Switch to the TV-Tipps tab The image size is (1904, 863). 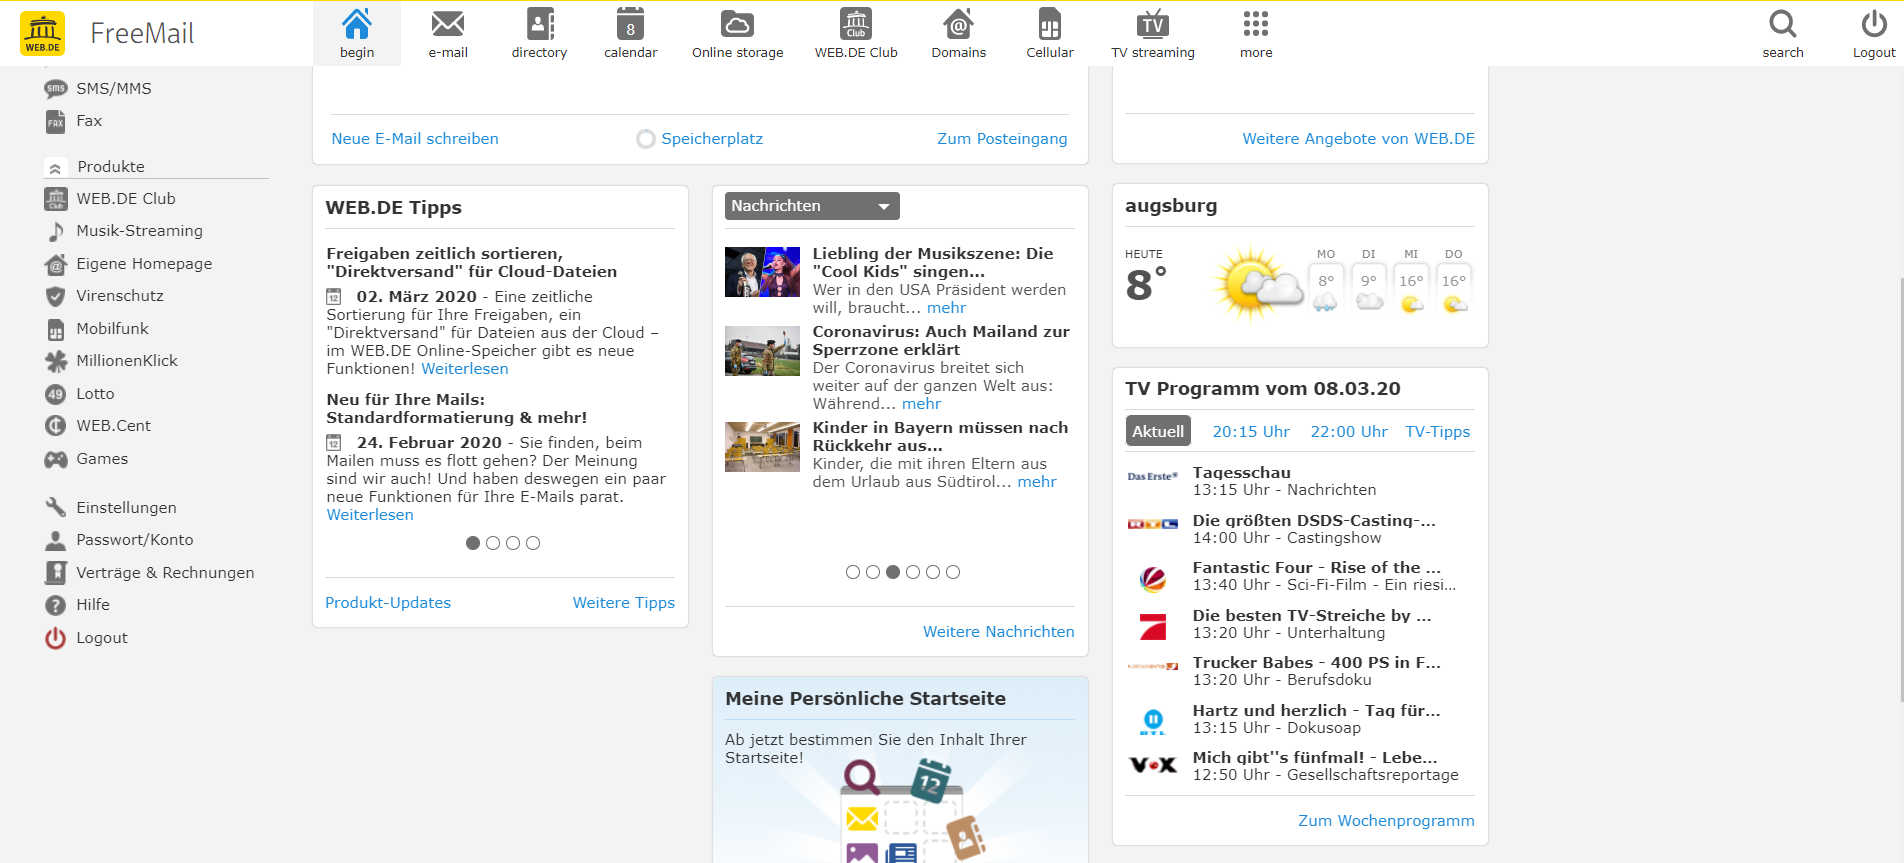[x=1437, y=432]
